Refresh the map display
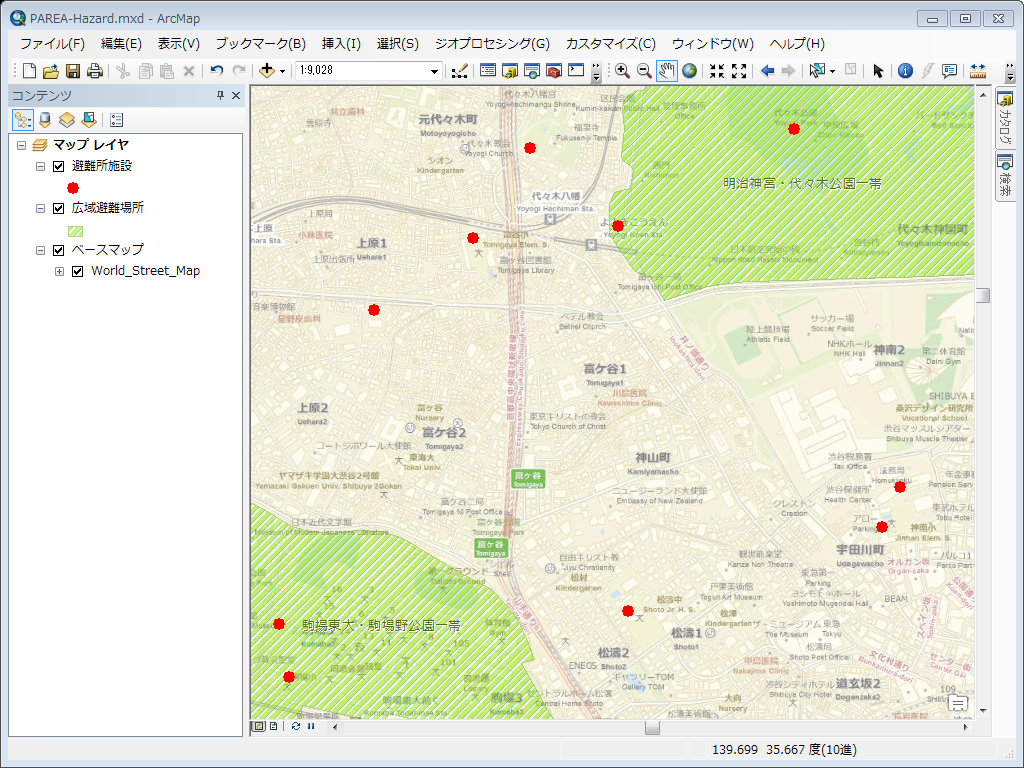The height and width of the screenshot is (768, 1024). click(296, 726)
